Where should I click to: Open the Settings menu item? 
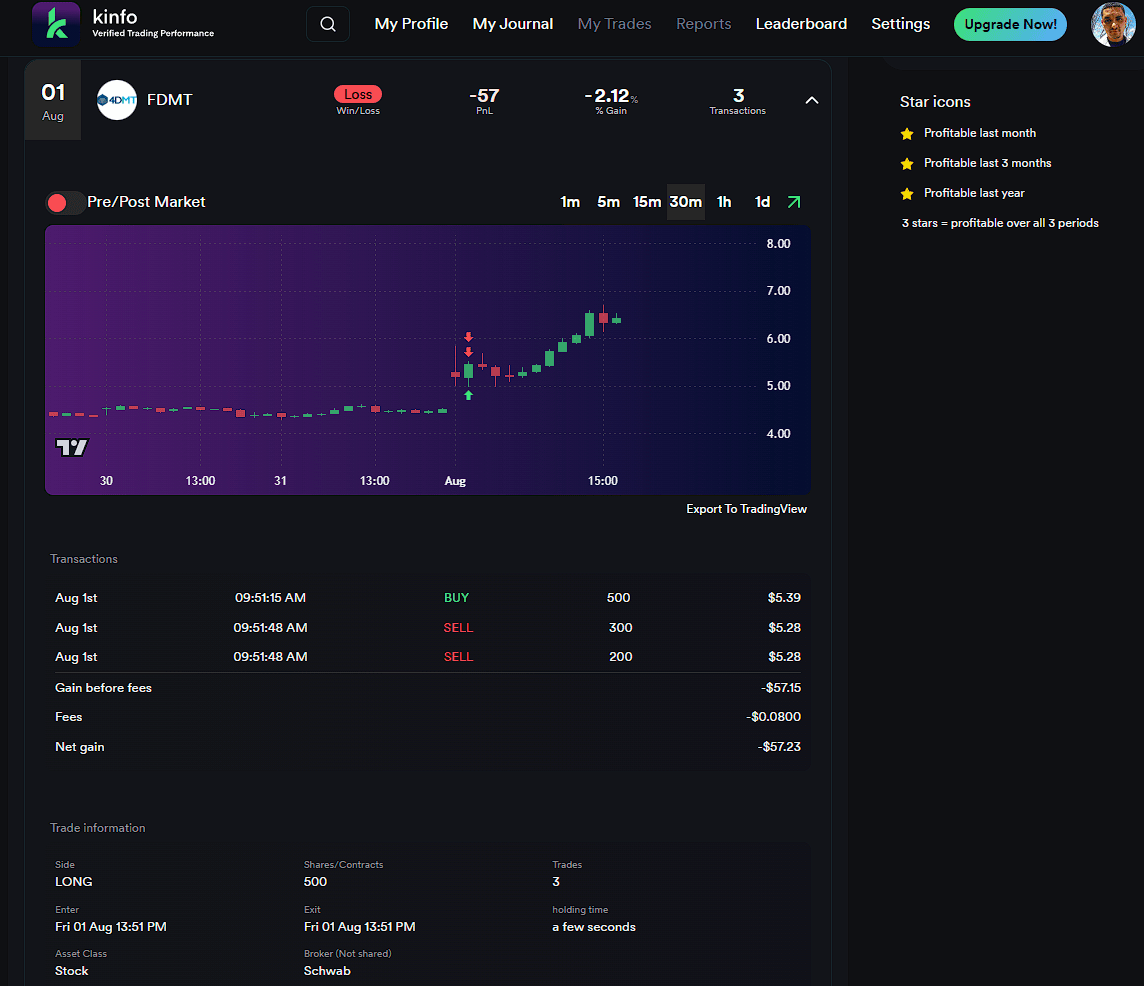click(x=900, y=24)
